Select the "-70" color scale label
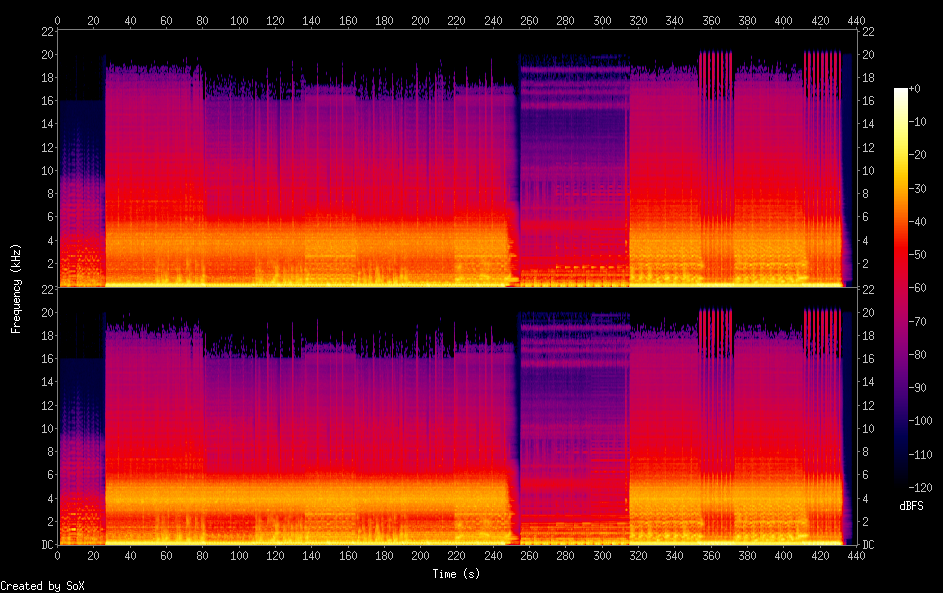The height and width of the screenshot is (593, 943). 918,321
